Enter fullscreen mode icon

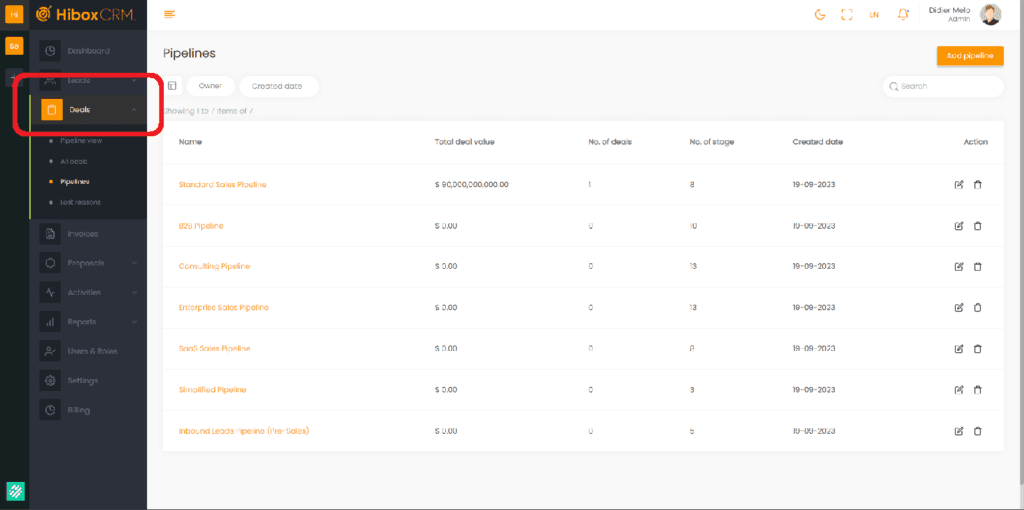[847, 14]
